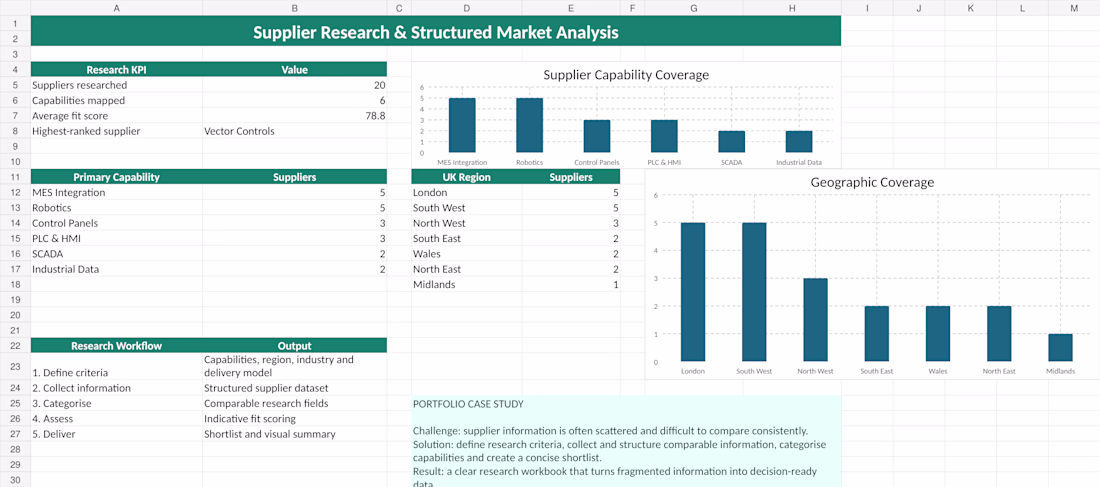Click the 'Primary Capability' header cell
The width and height of the screenshot is (1100, 487).
(x=116, y=177)
